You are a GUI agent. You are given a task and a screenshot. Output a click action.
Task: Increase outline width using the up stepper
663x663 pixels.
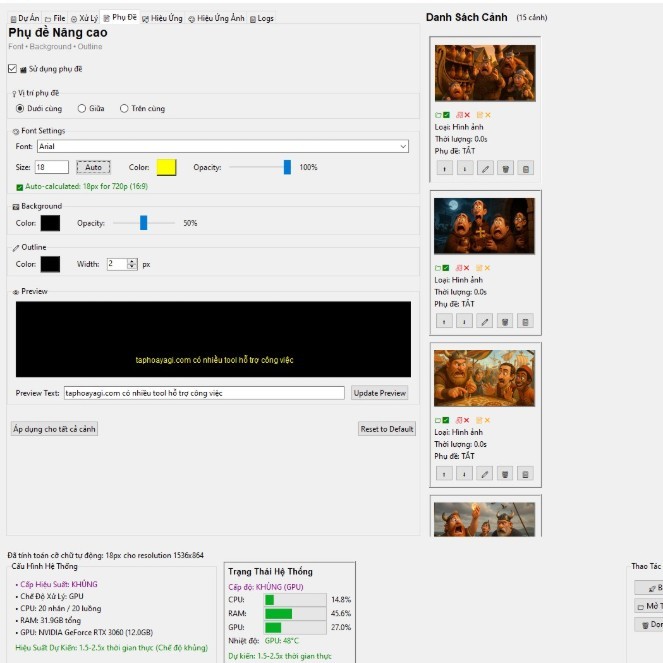(133, 261)
